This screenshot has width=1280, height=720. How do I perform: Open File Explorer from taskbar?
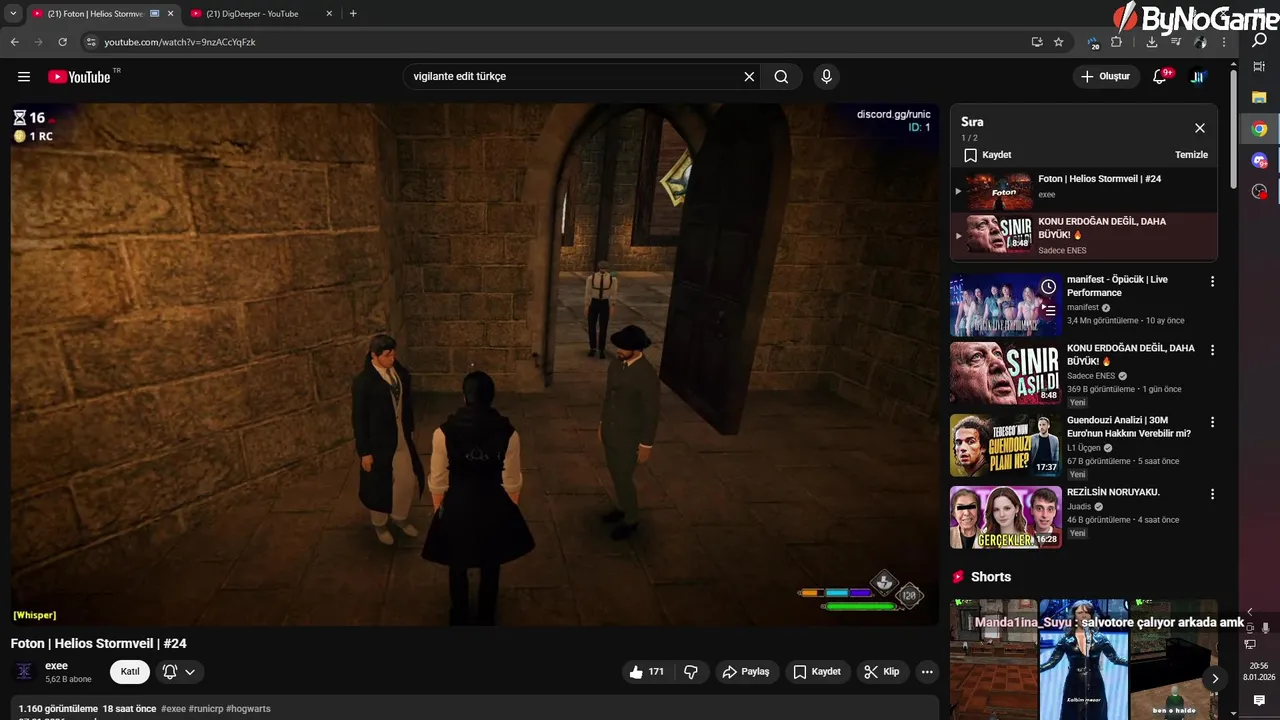tap(1259, 97)
